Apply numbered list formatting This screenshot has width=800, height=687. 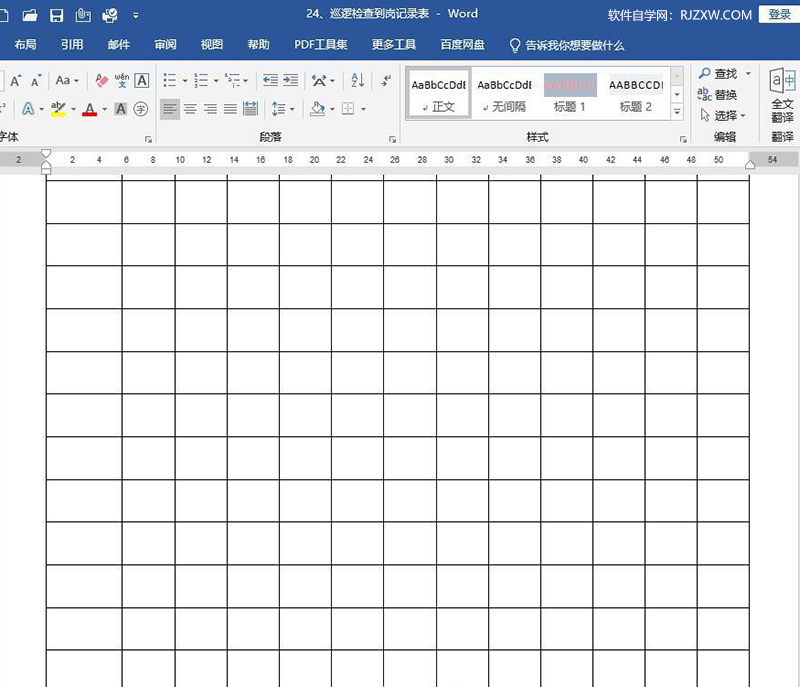tap(201, 81)
